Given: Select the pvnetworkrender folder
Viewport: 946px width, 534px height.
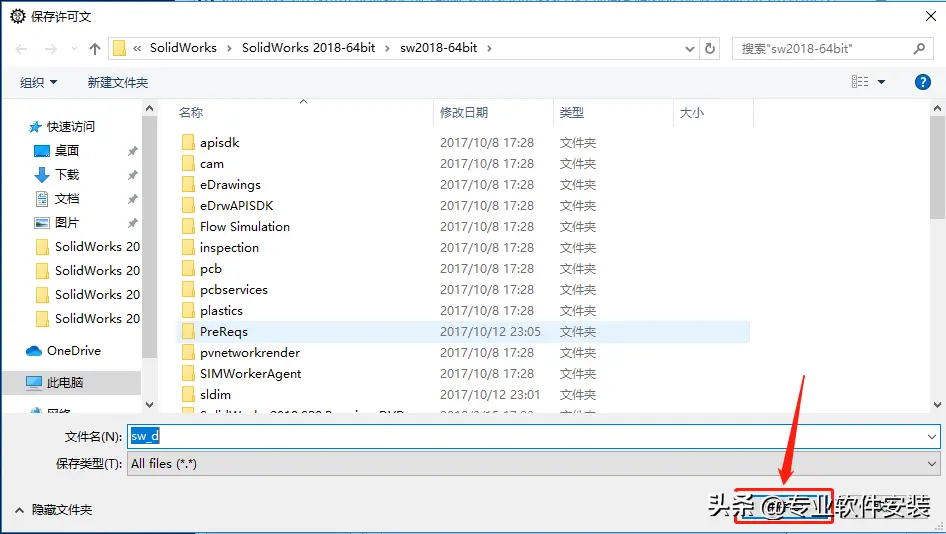Looking at the screenshot, I should (x=250, y=353).
